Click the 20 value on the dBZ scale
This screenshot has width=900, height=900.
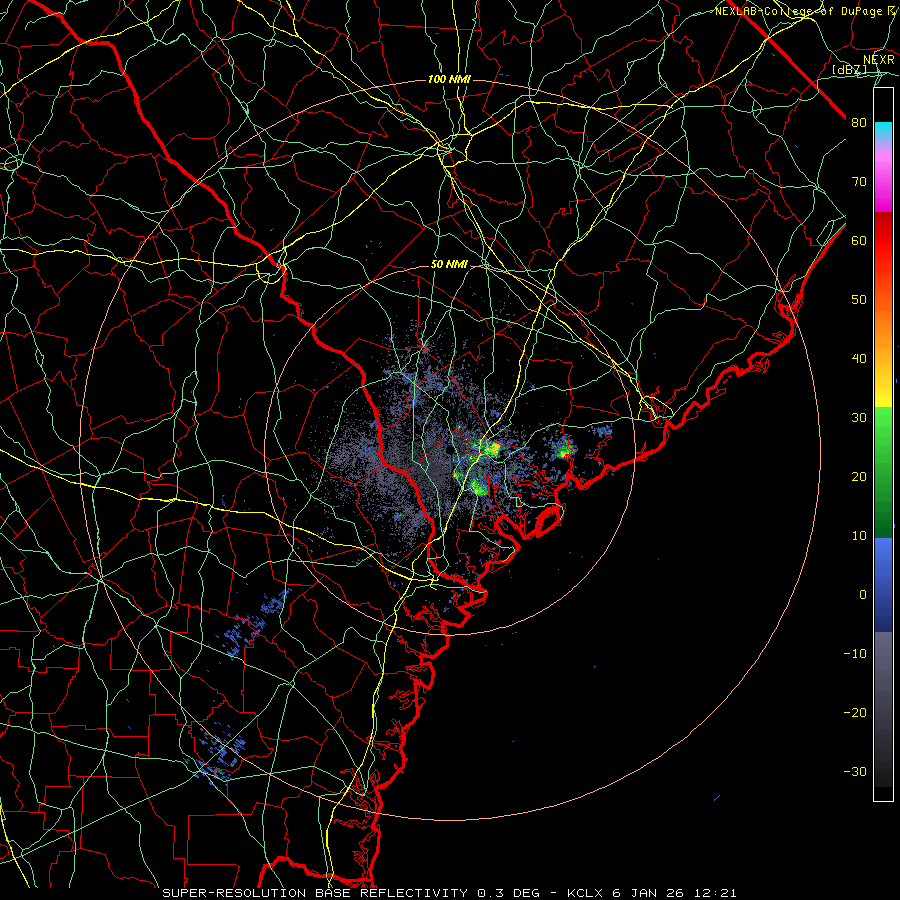tap(859, 476)
